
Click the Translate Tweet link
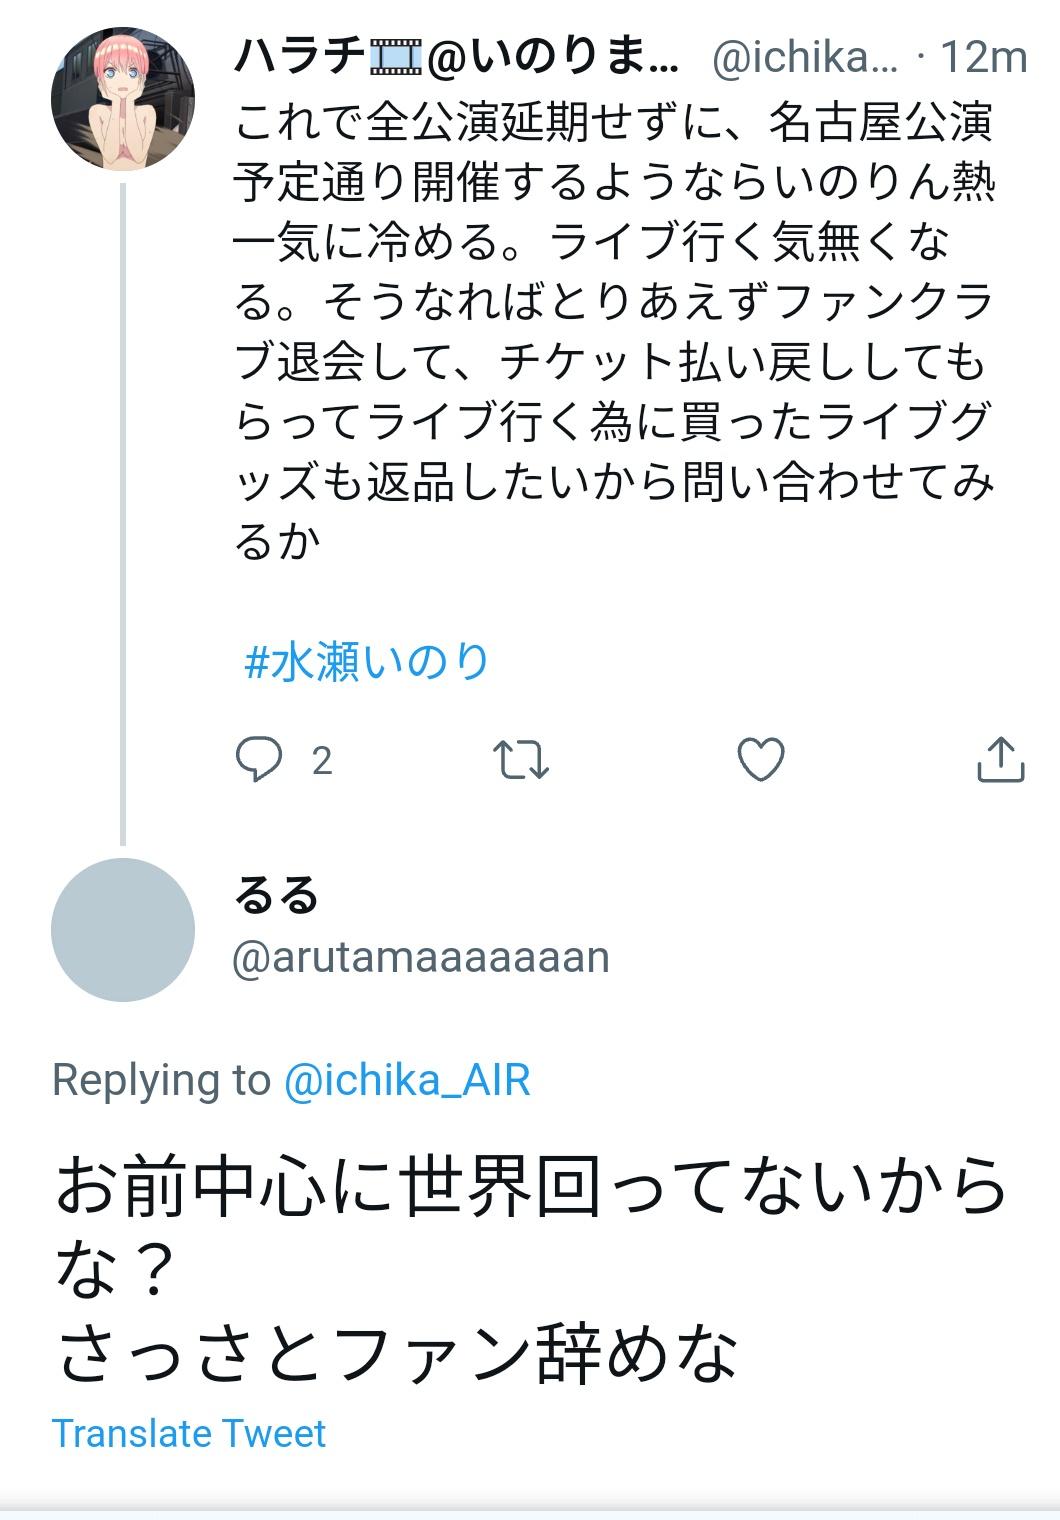(188, 1433)
